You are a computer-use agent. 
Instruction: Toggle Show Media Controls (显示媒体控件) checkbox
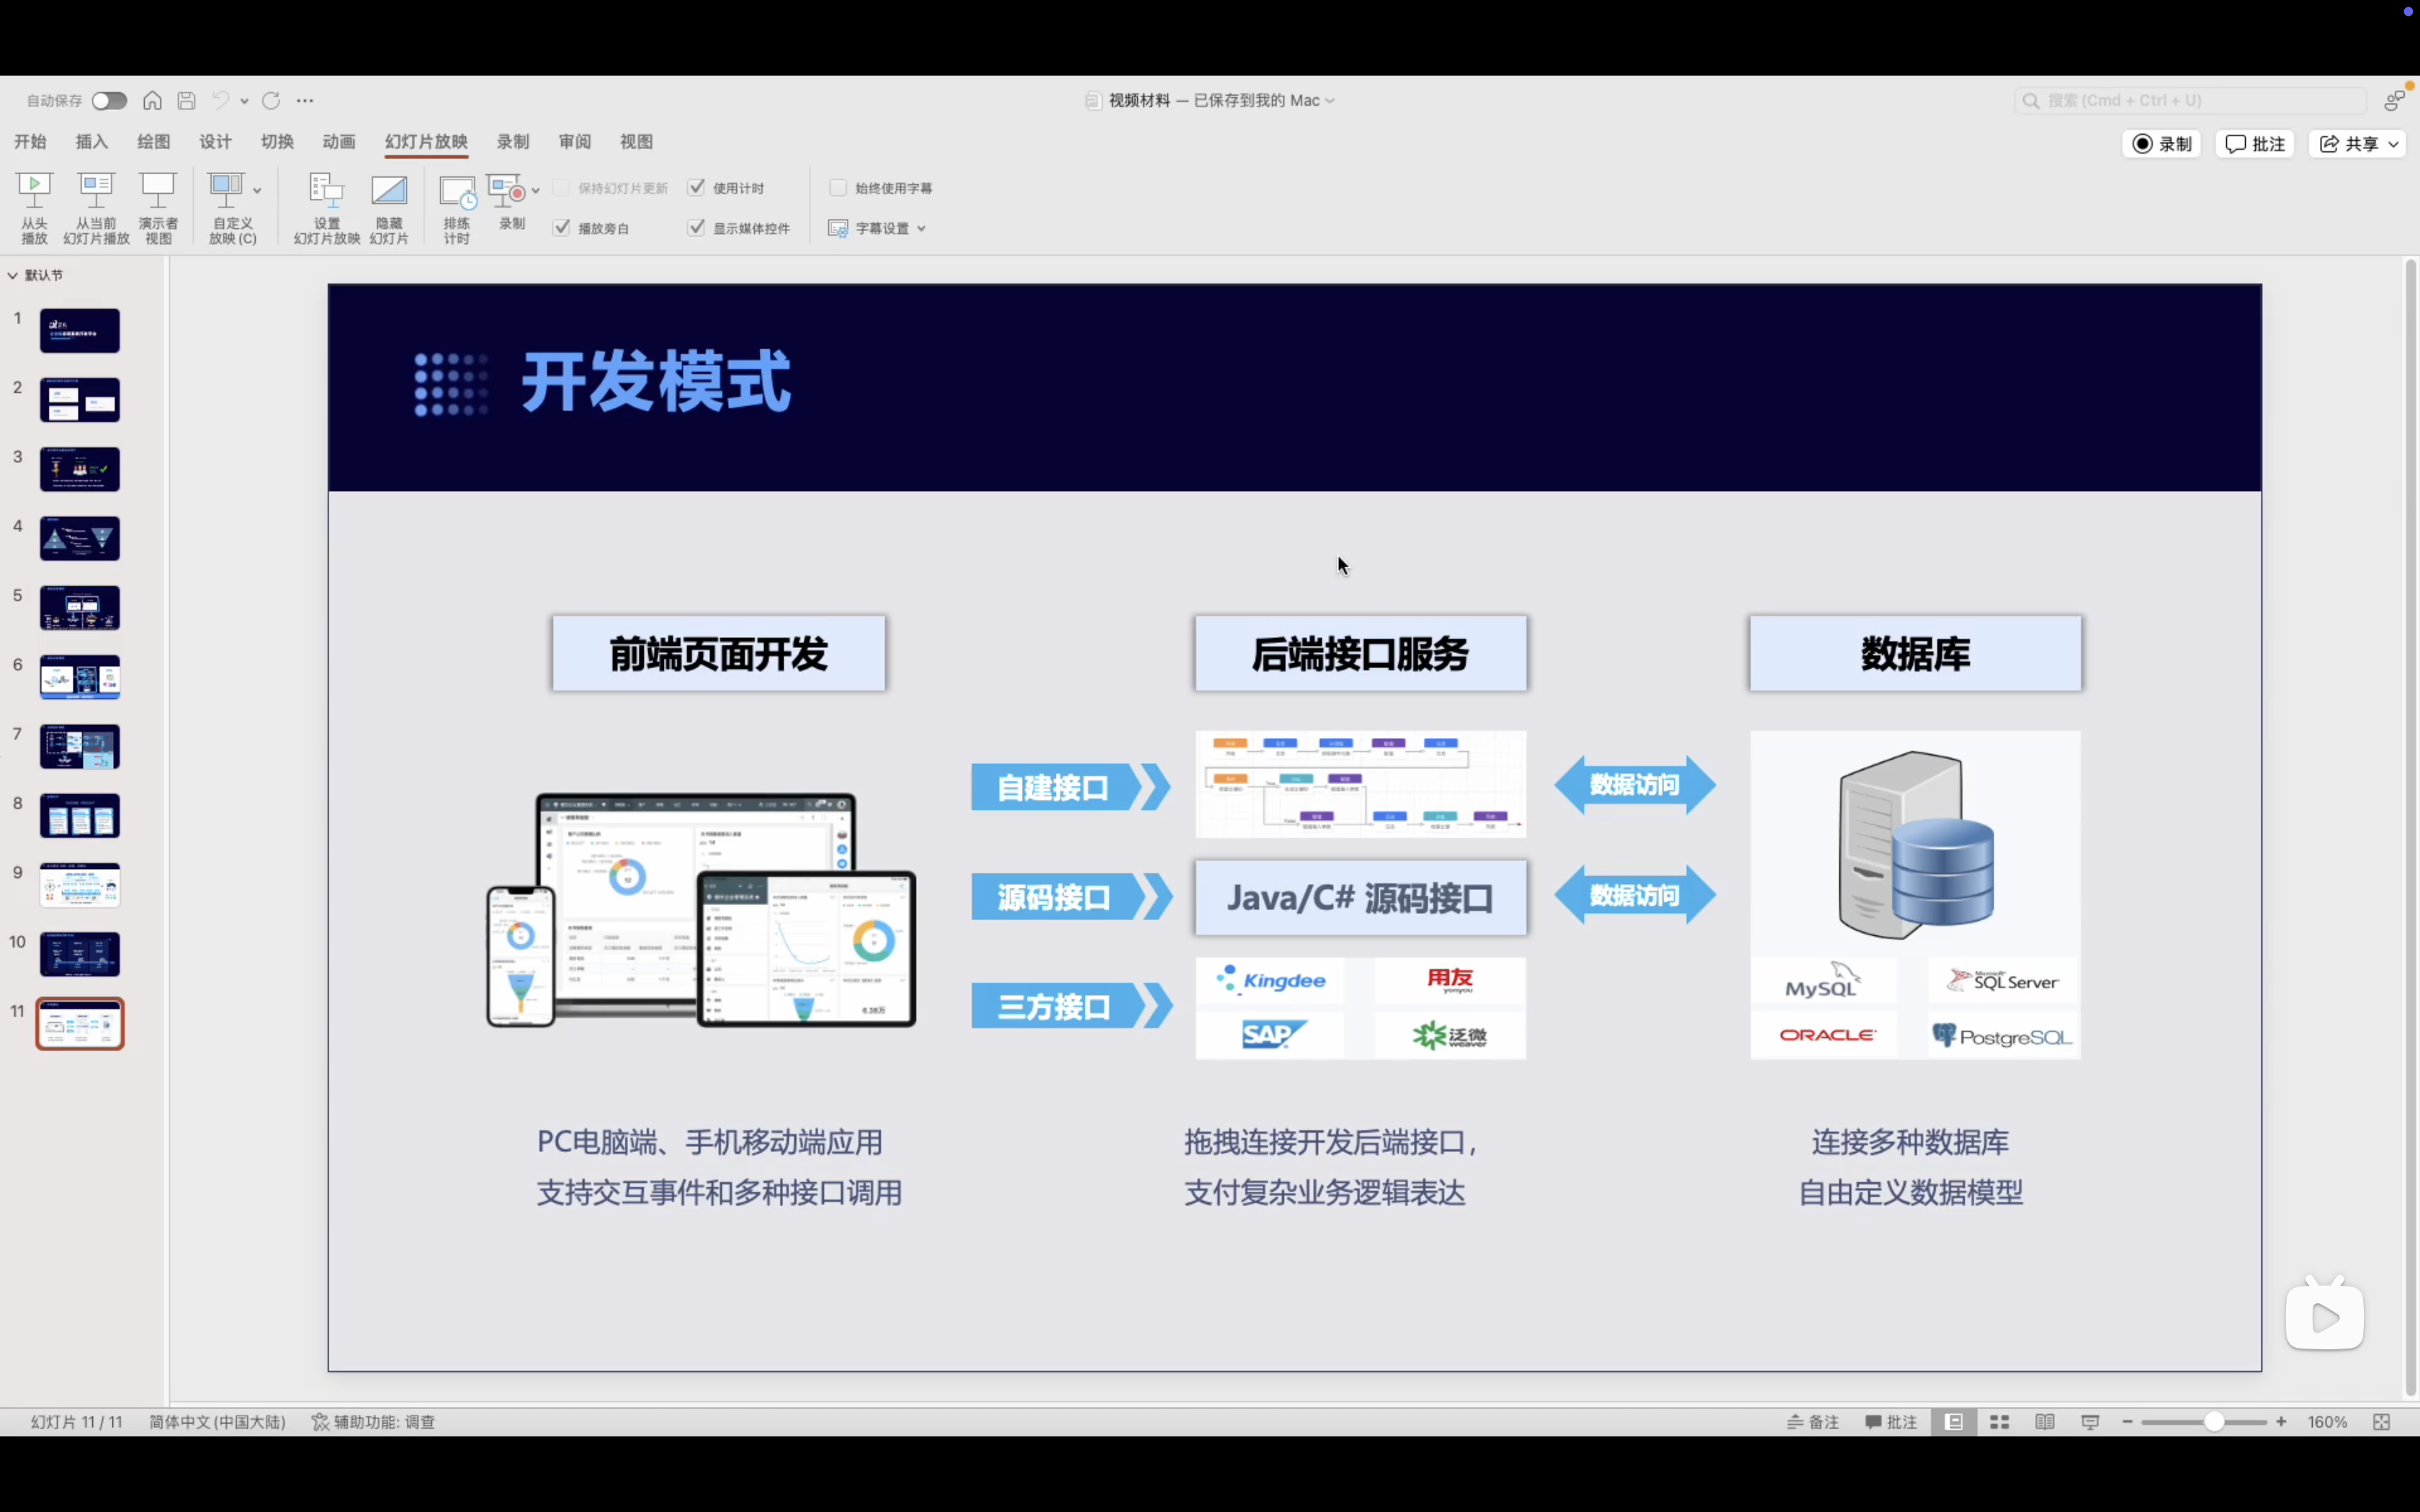tap(697, 227)
